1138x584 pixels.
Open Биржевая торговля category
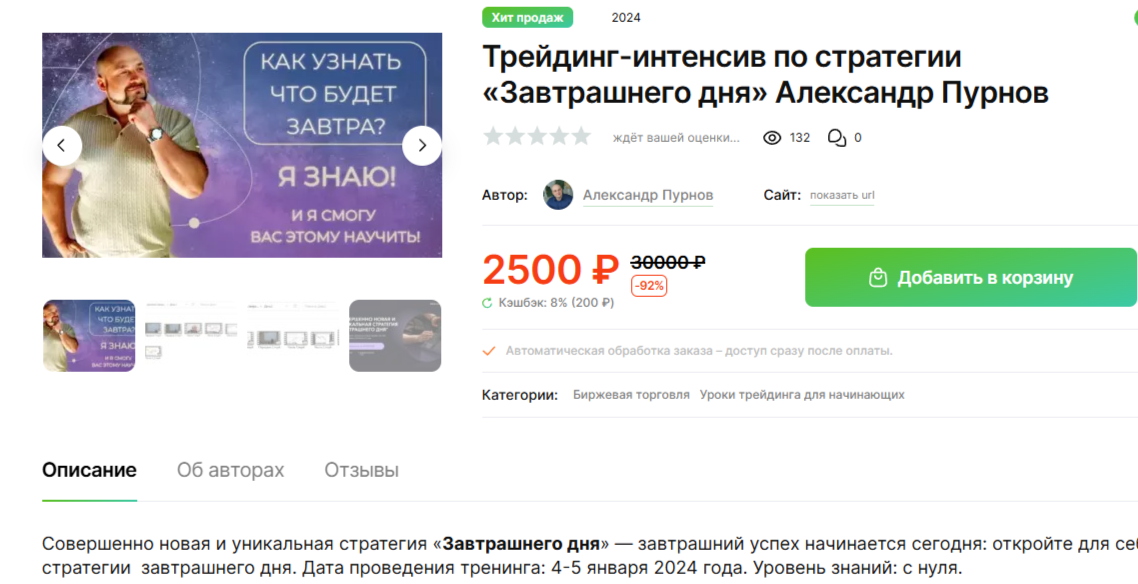631,395
